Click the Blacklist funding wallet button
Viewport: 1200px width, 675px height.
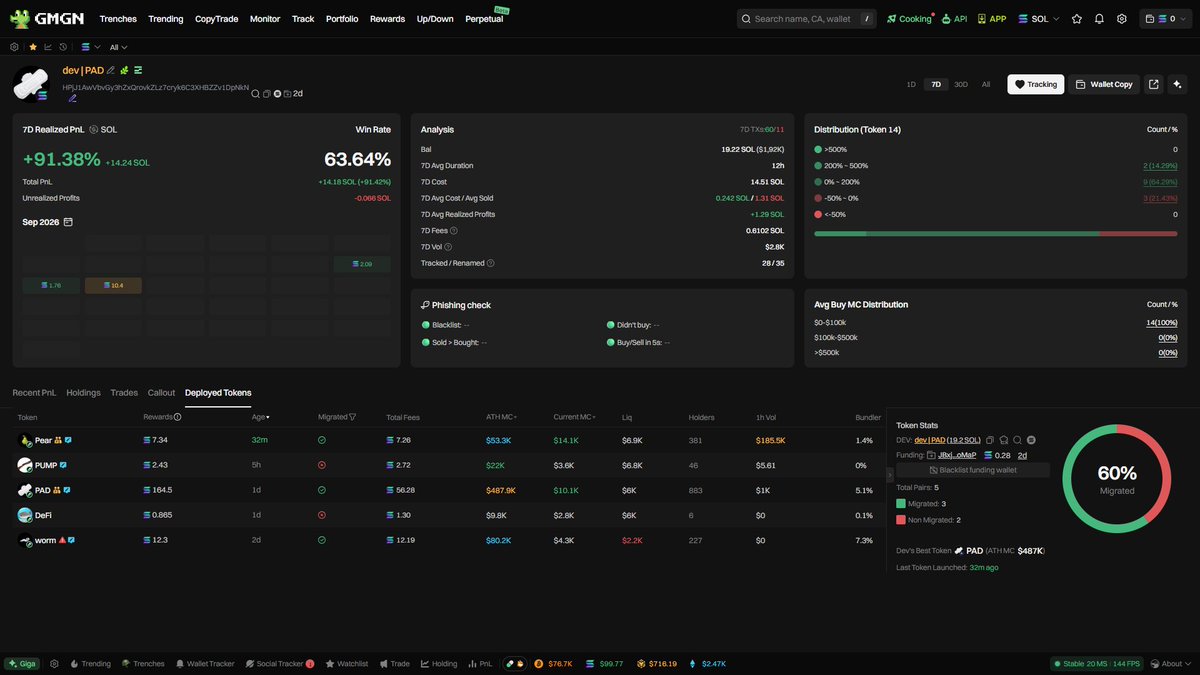coord(973,470)
